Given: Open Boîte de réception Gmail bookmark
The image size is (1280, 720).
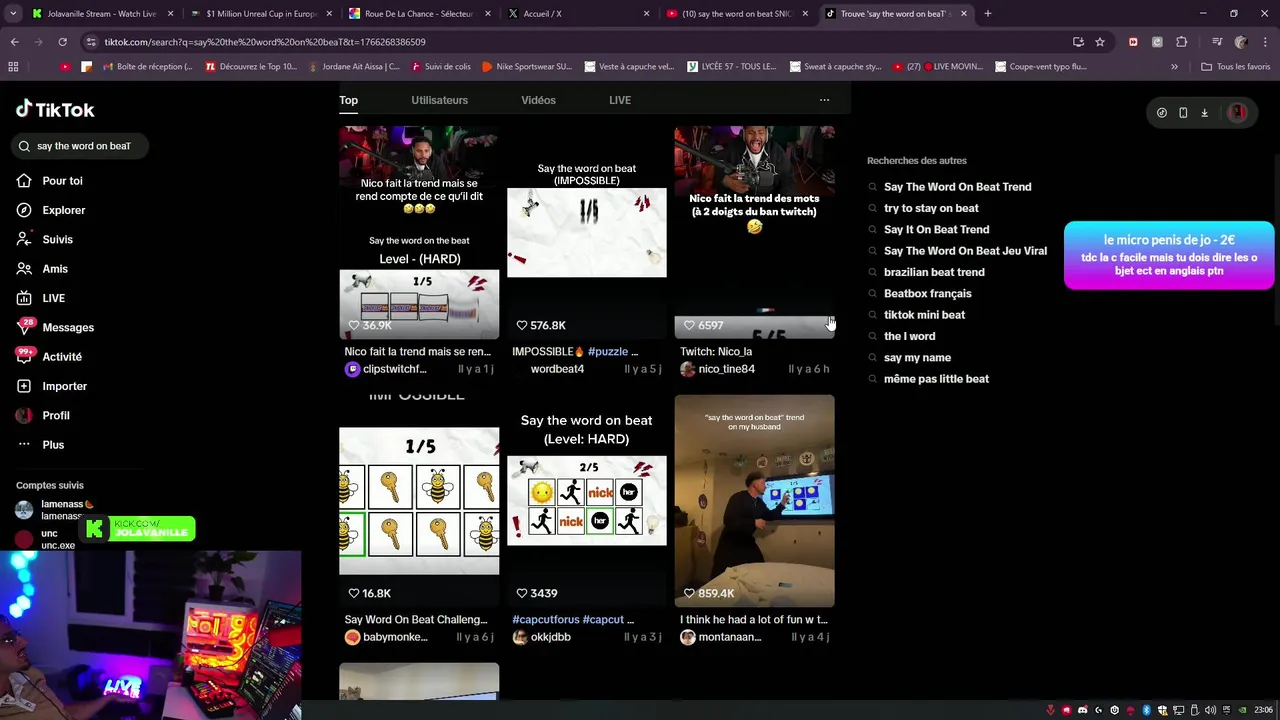Looking at the screenshot, I should coord(146,67).
